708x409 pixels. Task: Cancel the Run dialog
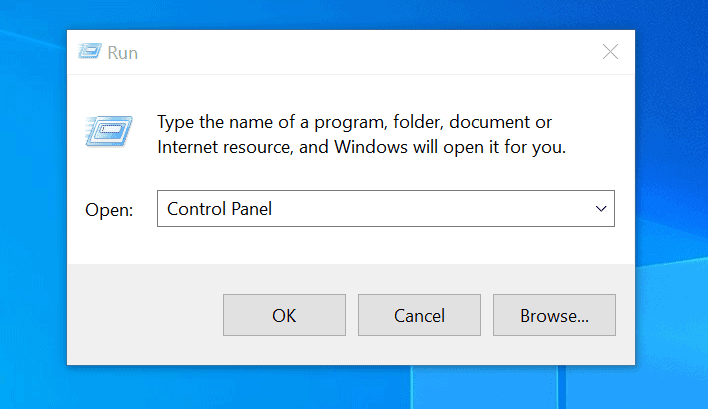click(x=419, y=315)
